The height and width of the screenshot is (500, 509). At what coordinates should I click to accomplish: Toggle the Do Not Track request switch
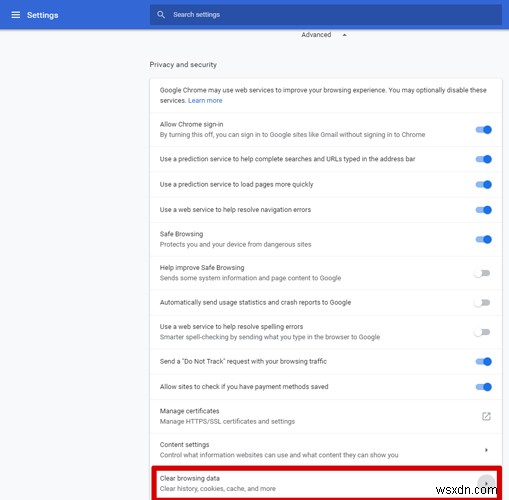click(x=483, y=361)
